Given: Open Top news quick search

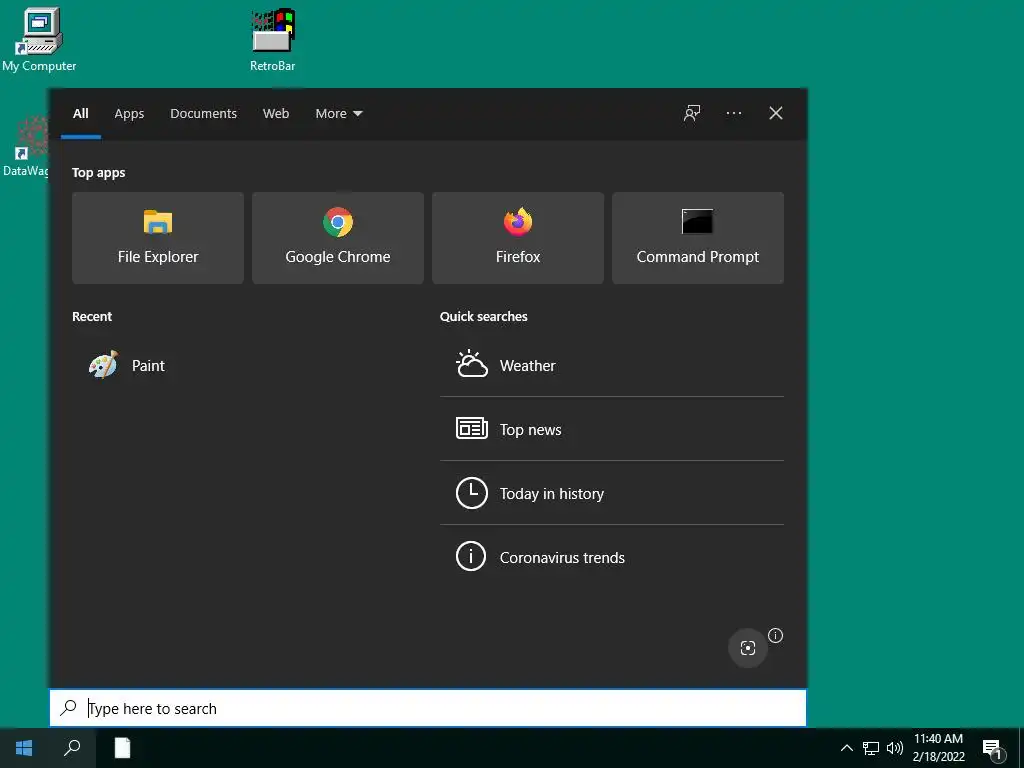Looking at the screenshot, I should 612,429.
